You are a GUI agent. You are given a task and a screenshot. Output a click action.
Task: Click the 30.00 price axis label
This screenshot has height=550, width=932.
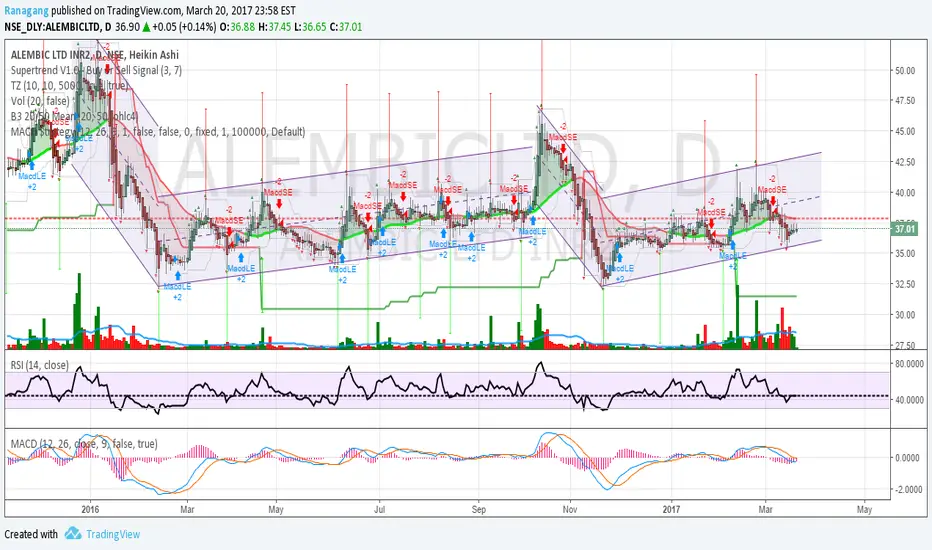click(905, 315)
